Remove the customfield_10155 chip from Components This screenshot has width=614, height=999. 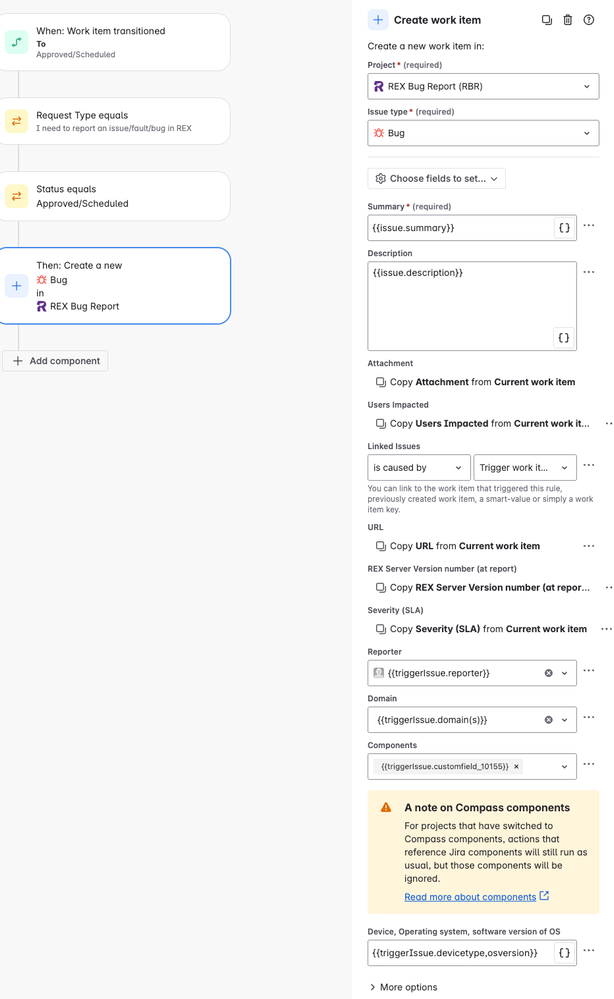pos(516,767)
